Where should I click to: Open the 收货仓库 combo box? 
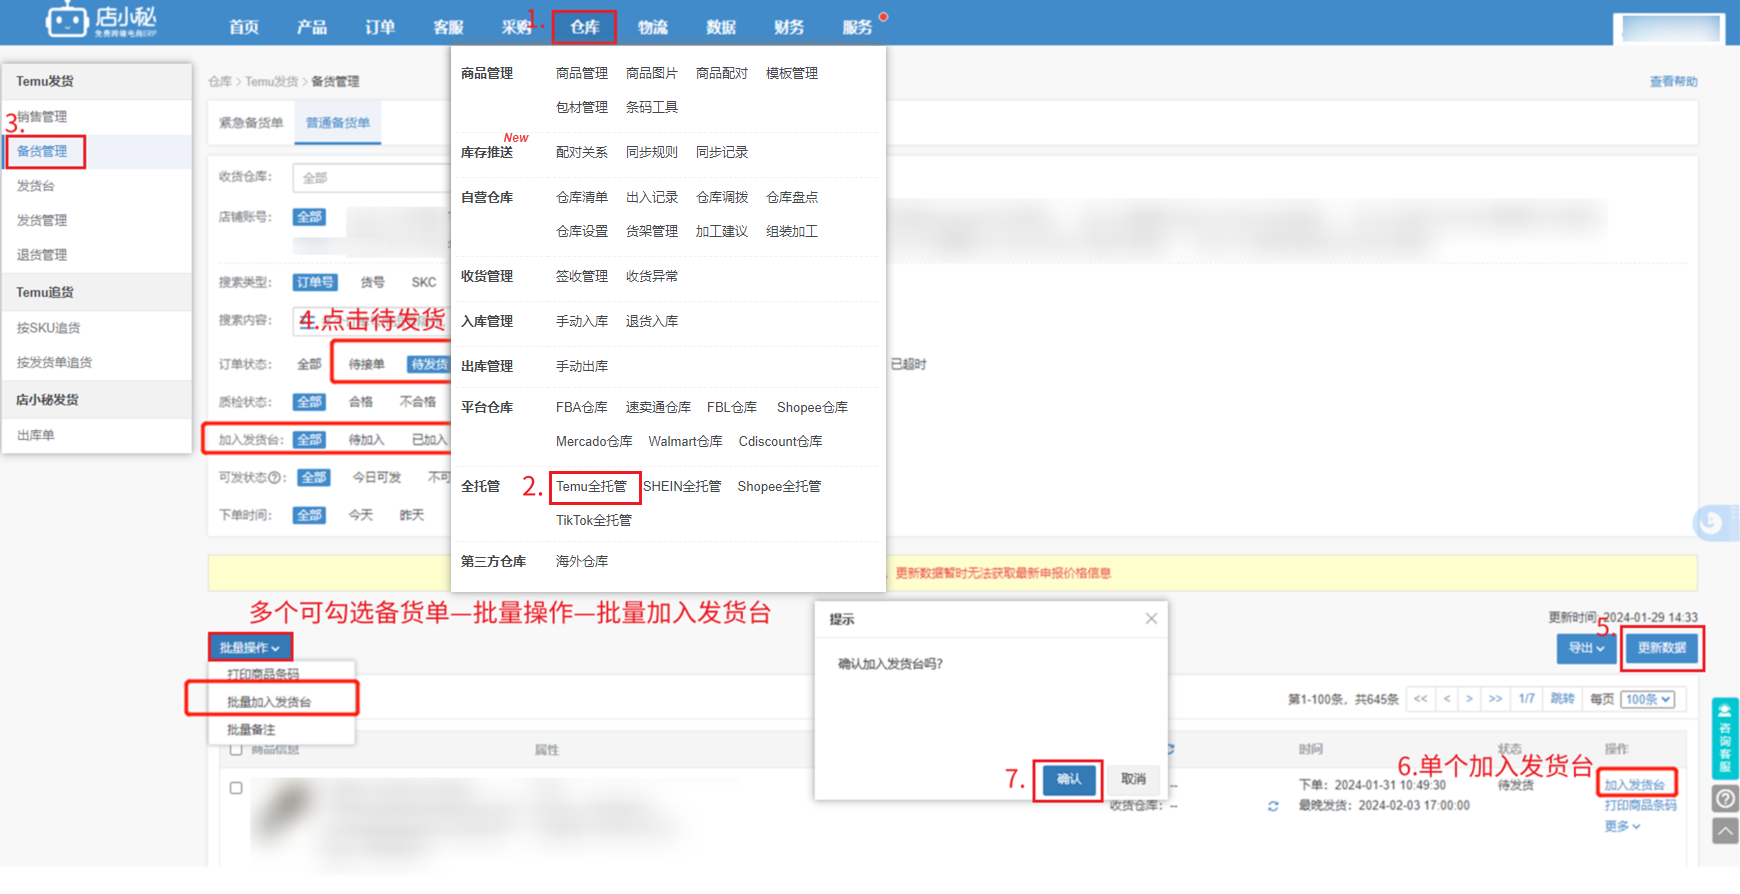(x=372, y=177)
